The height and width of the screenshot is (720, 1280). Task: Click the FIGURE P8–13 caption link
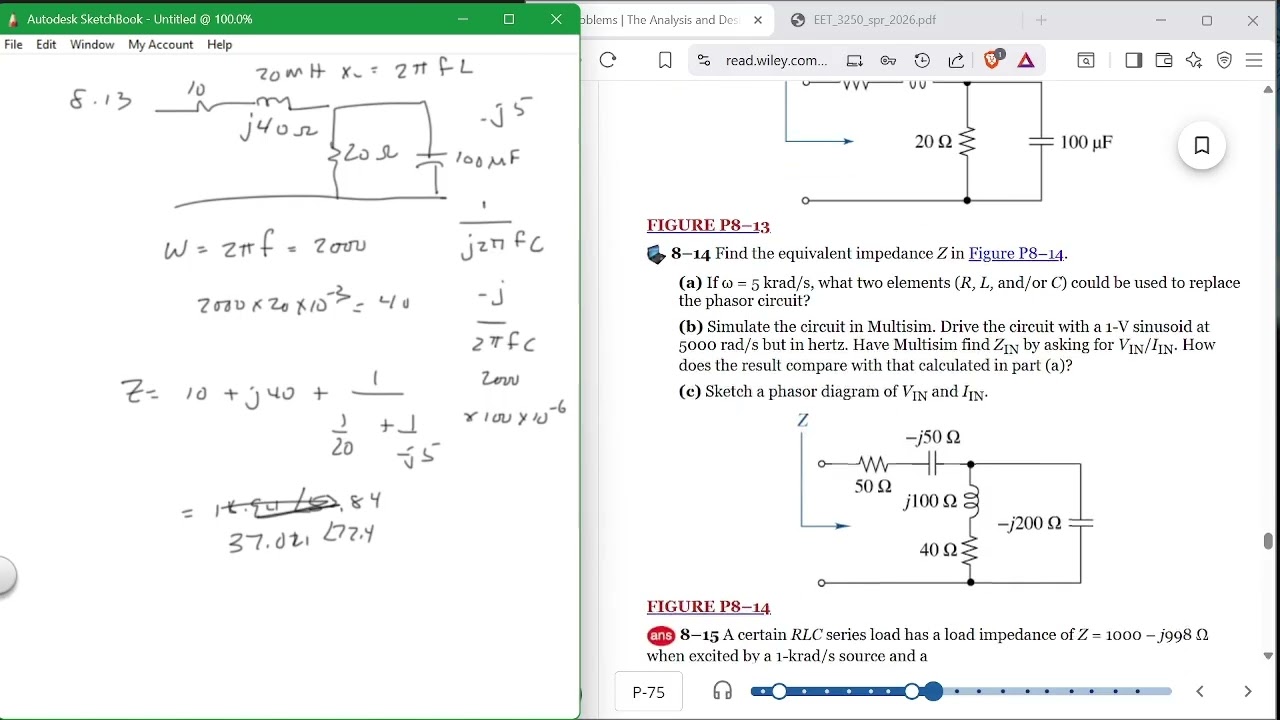(x=708, y=226)
